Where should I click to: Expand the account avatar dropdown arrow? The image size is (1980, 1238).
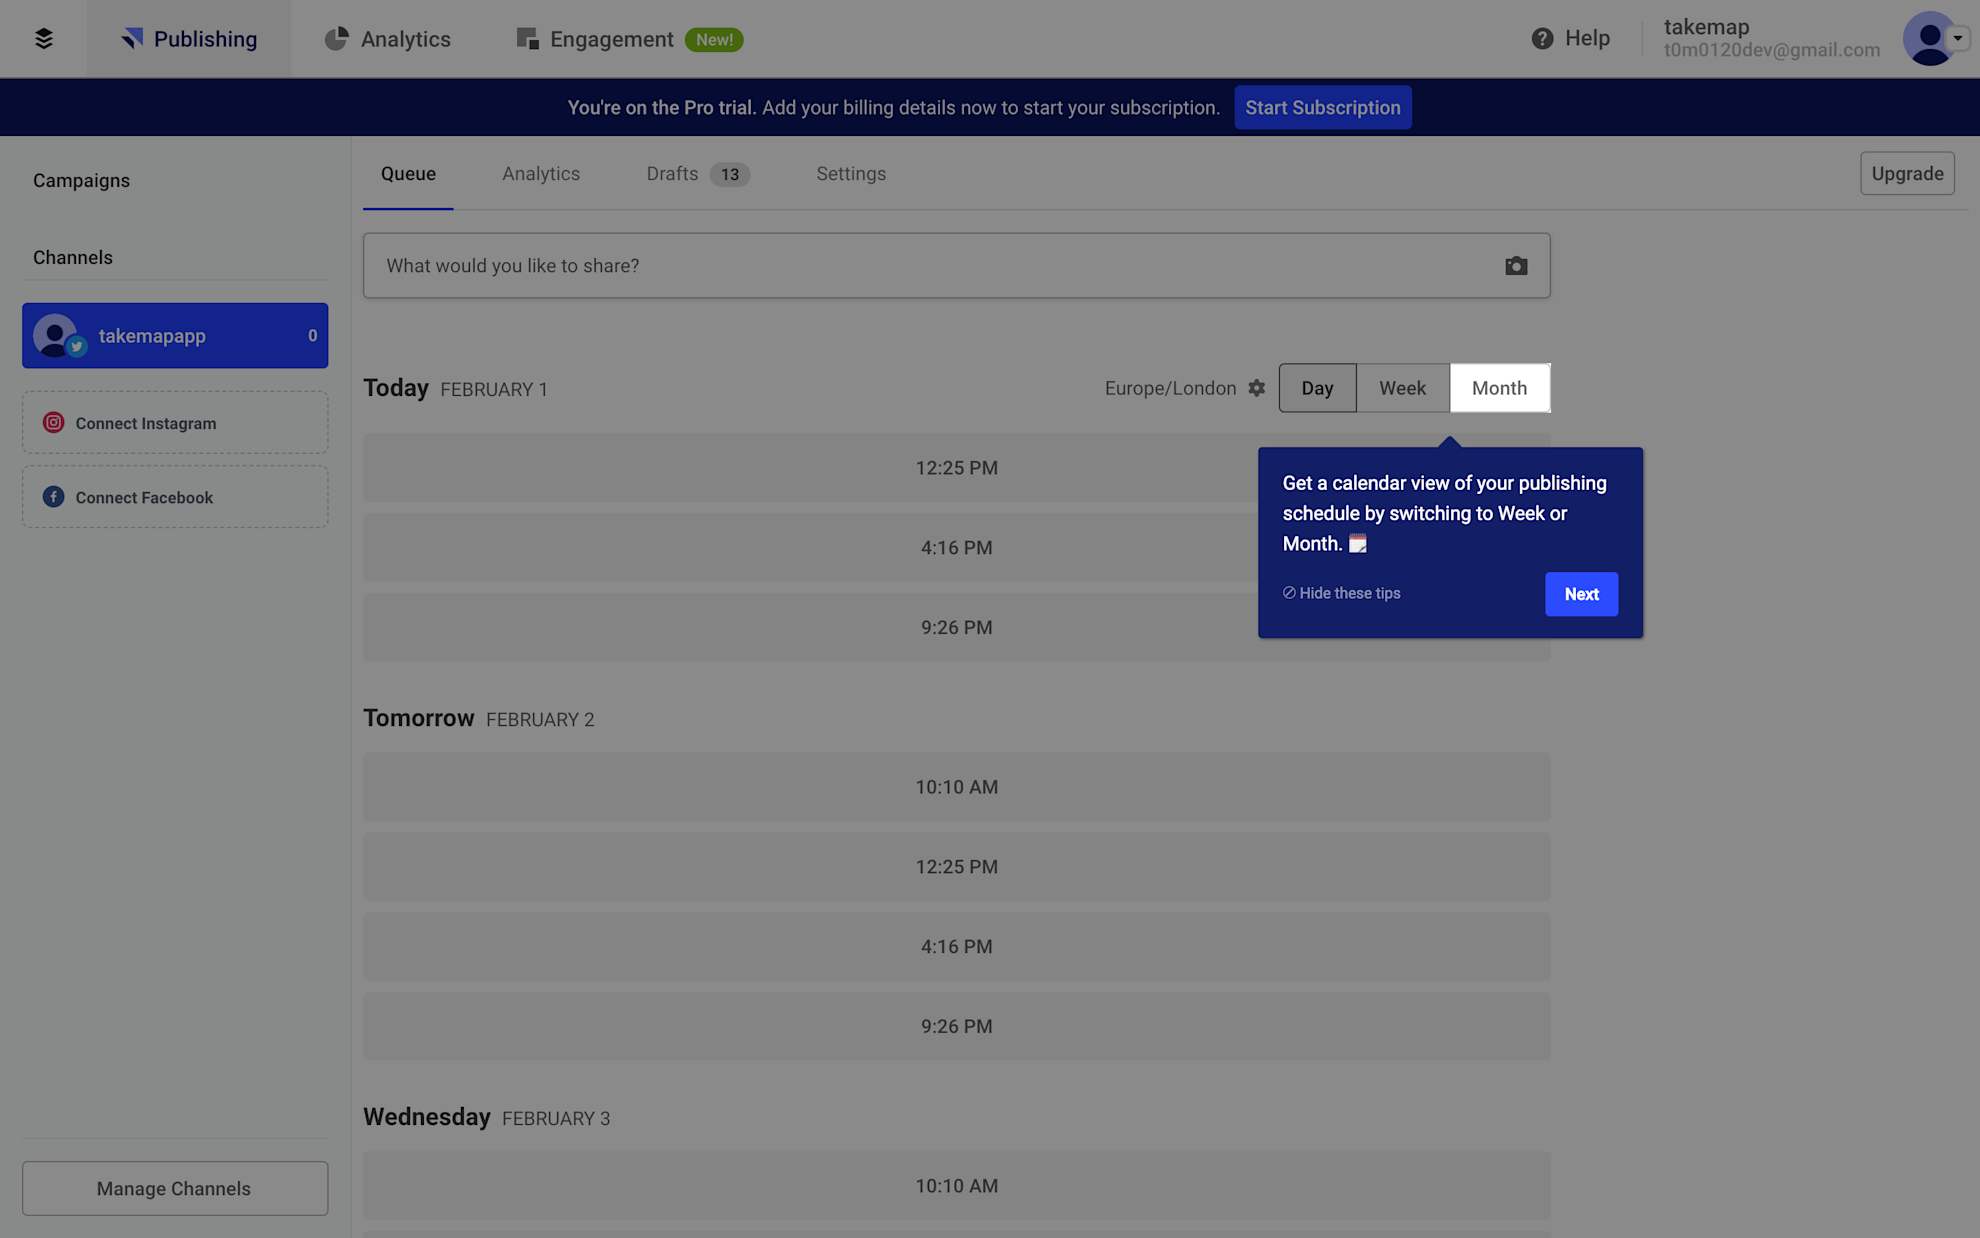[1958, 38]
